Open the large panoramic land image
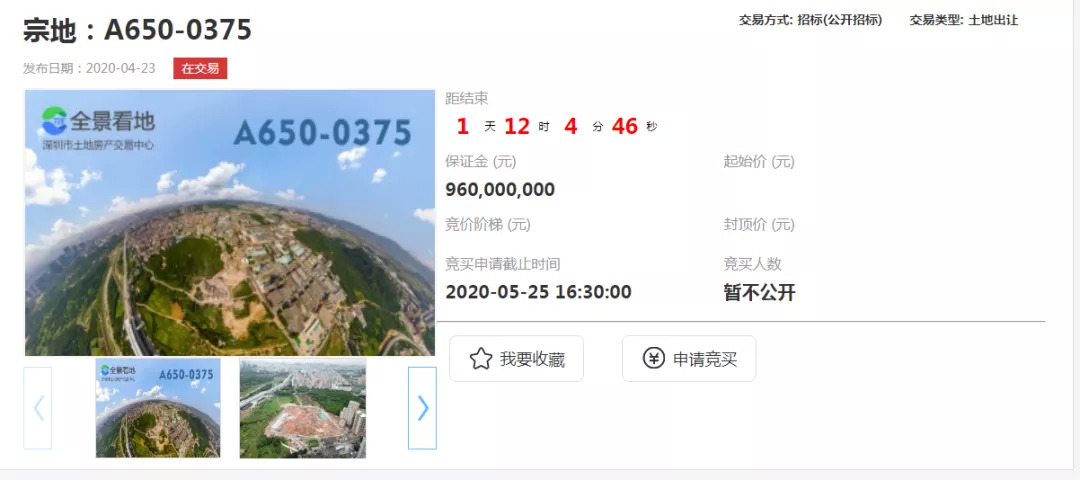This screenshot has width=1080, height=480. tap(230, 222)
